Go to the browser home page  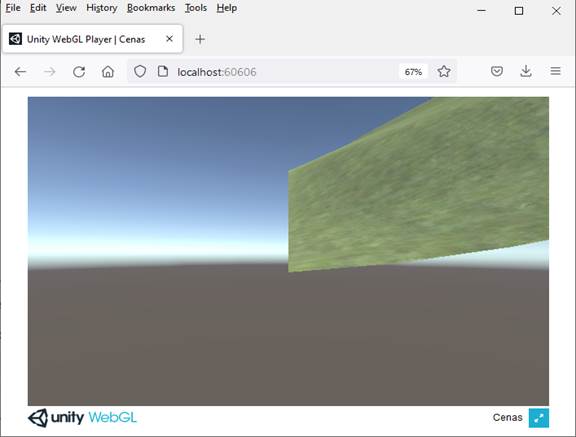click(x=108, y=72)
